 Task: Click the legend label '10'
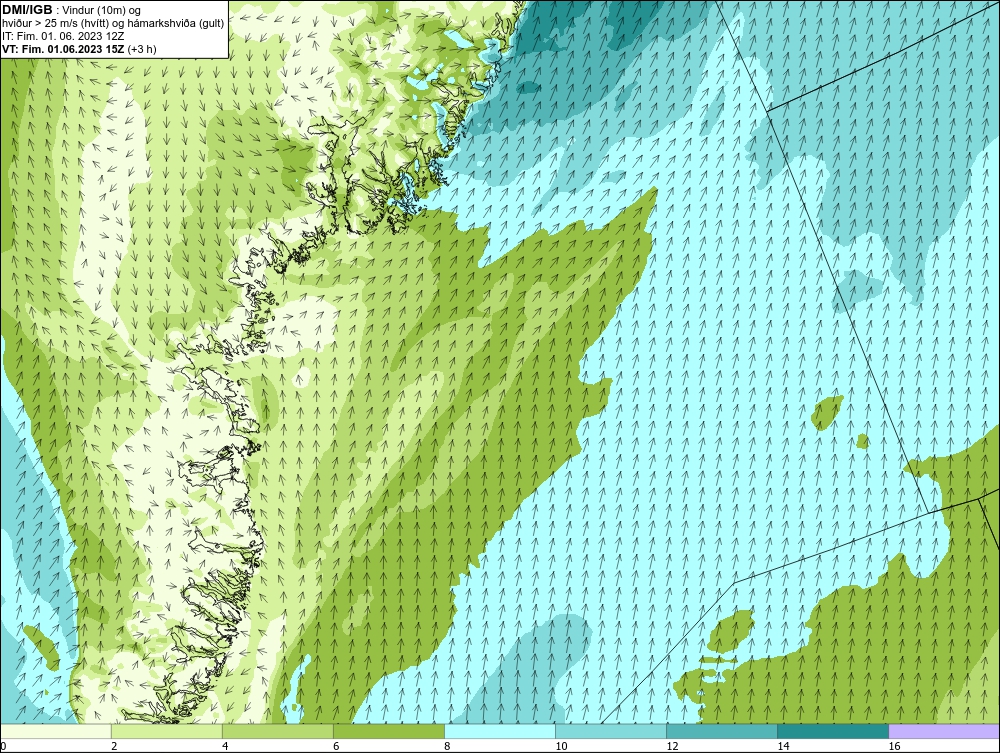click(561, 746)
